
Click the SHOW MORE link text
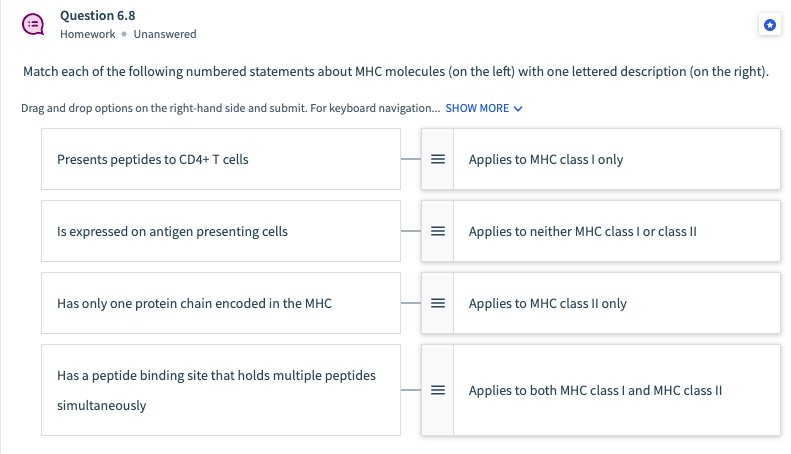click(484, 108)
